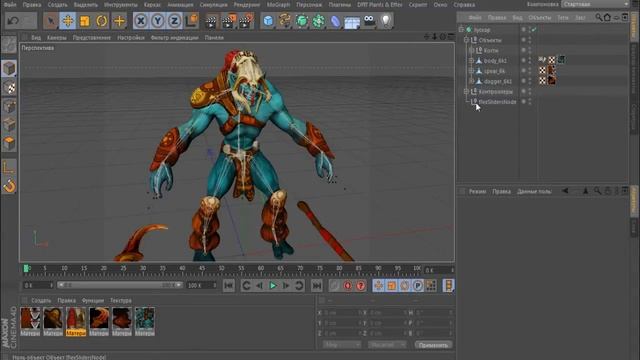Open the floor environment objects icon
Image resolution: width=640 pixels, height=360 pixels.
352,21
